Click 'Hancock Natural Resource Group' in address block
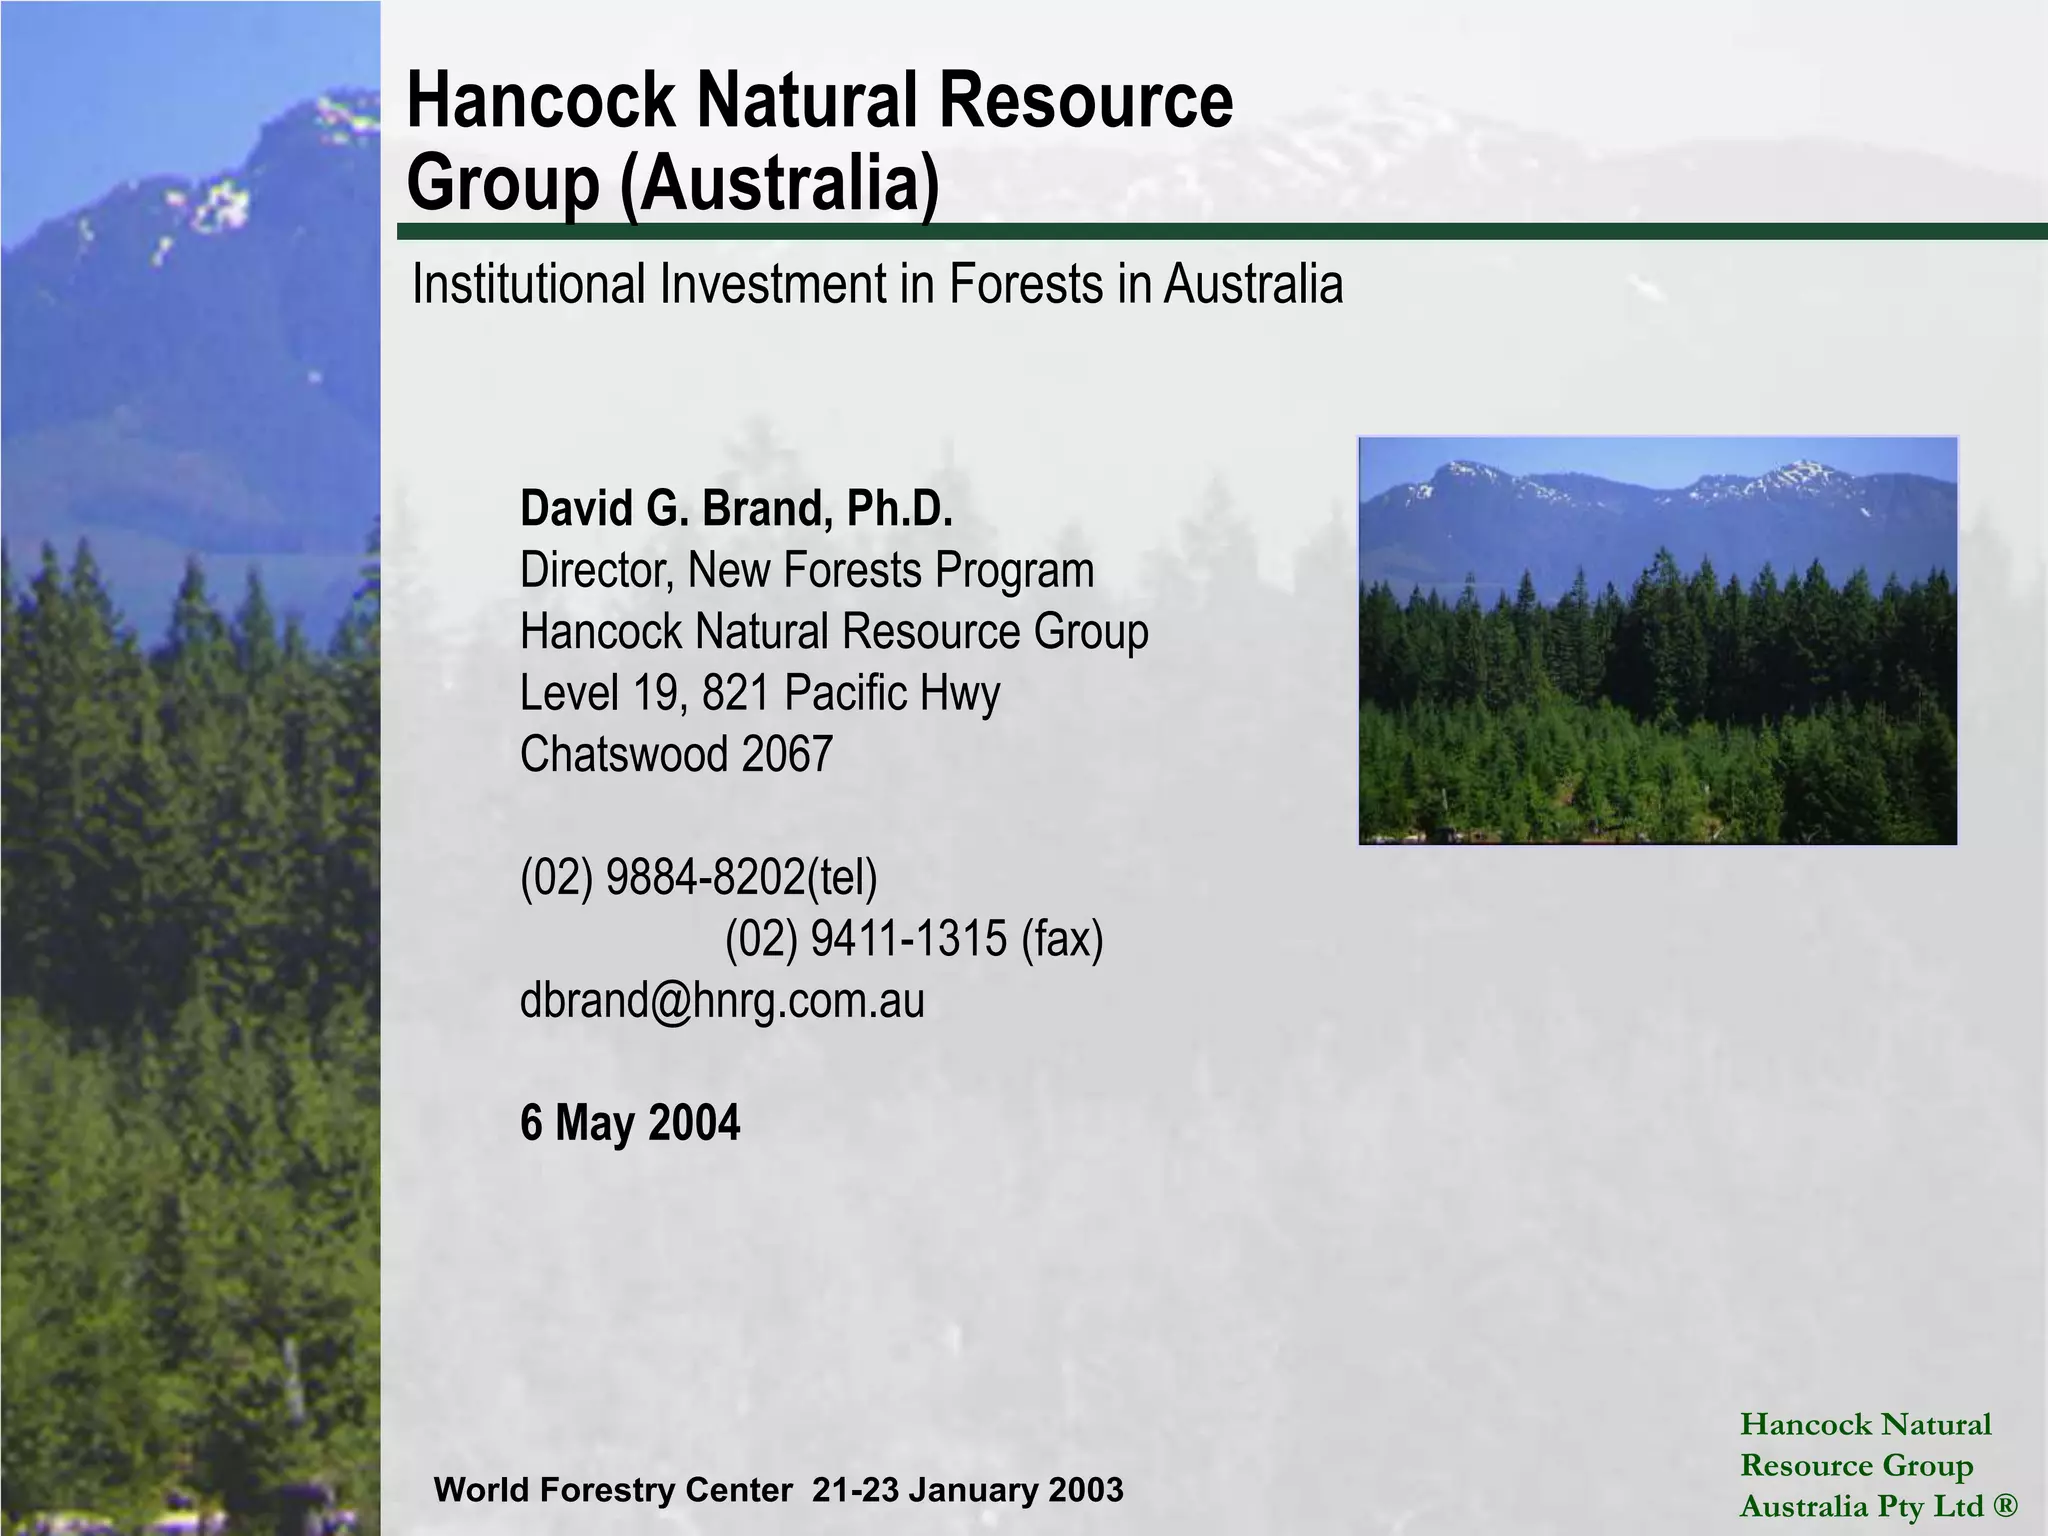This screenshot has height=1536, width=2048. (833, 632)
